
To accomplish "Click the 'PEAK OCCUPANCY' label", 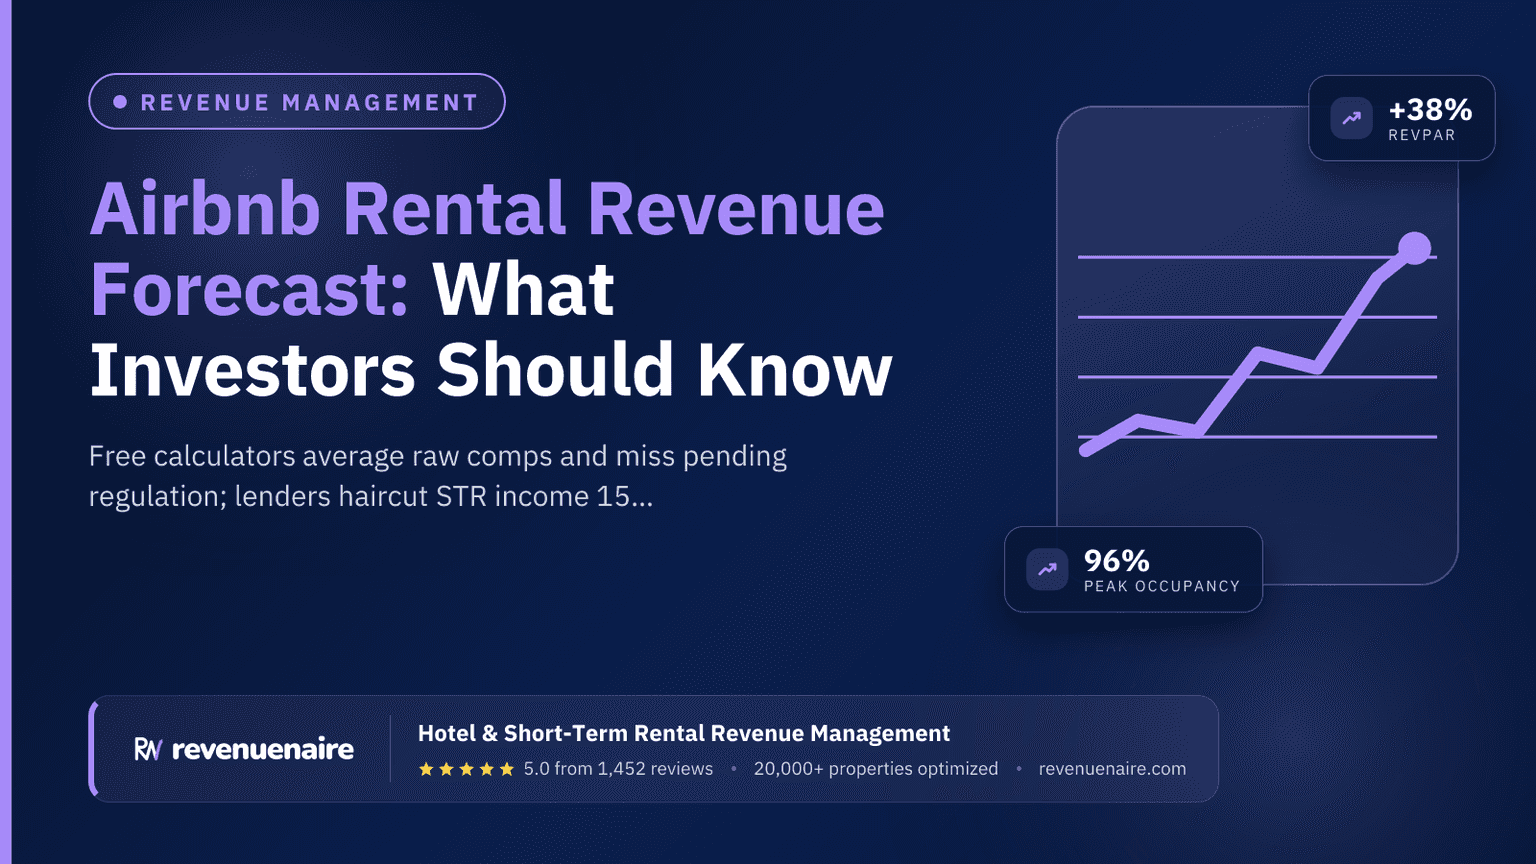I will pos(1162,587).
